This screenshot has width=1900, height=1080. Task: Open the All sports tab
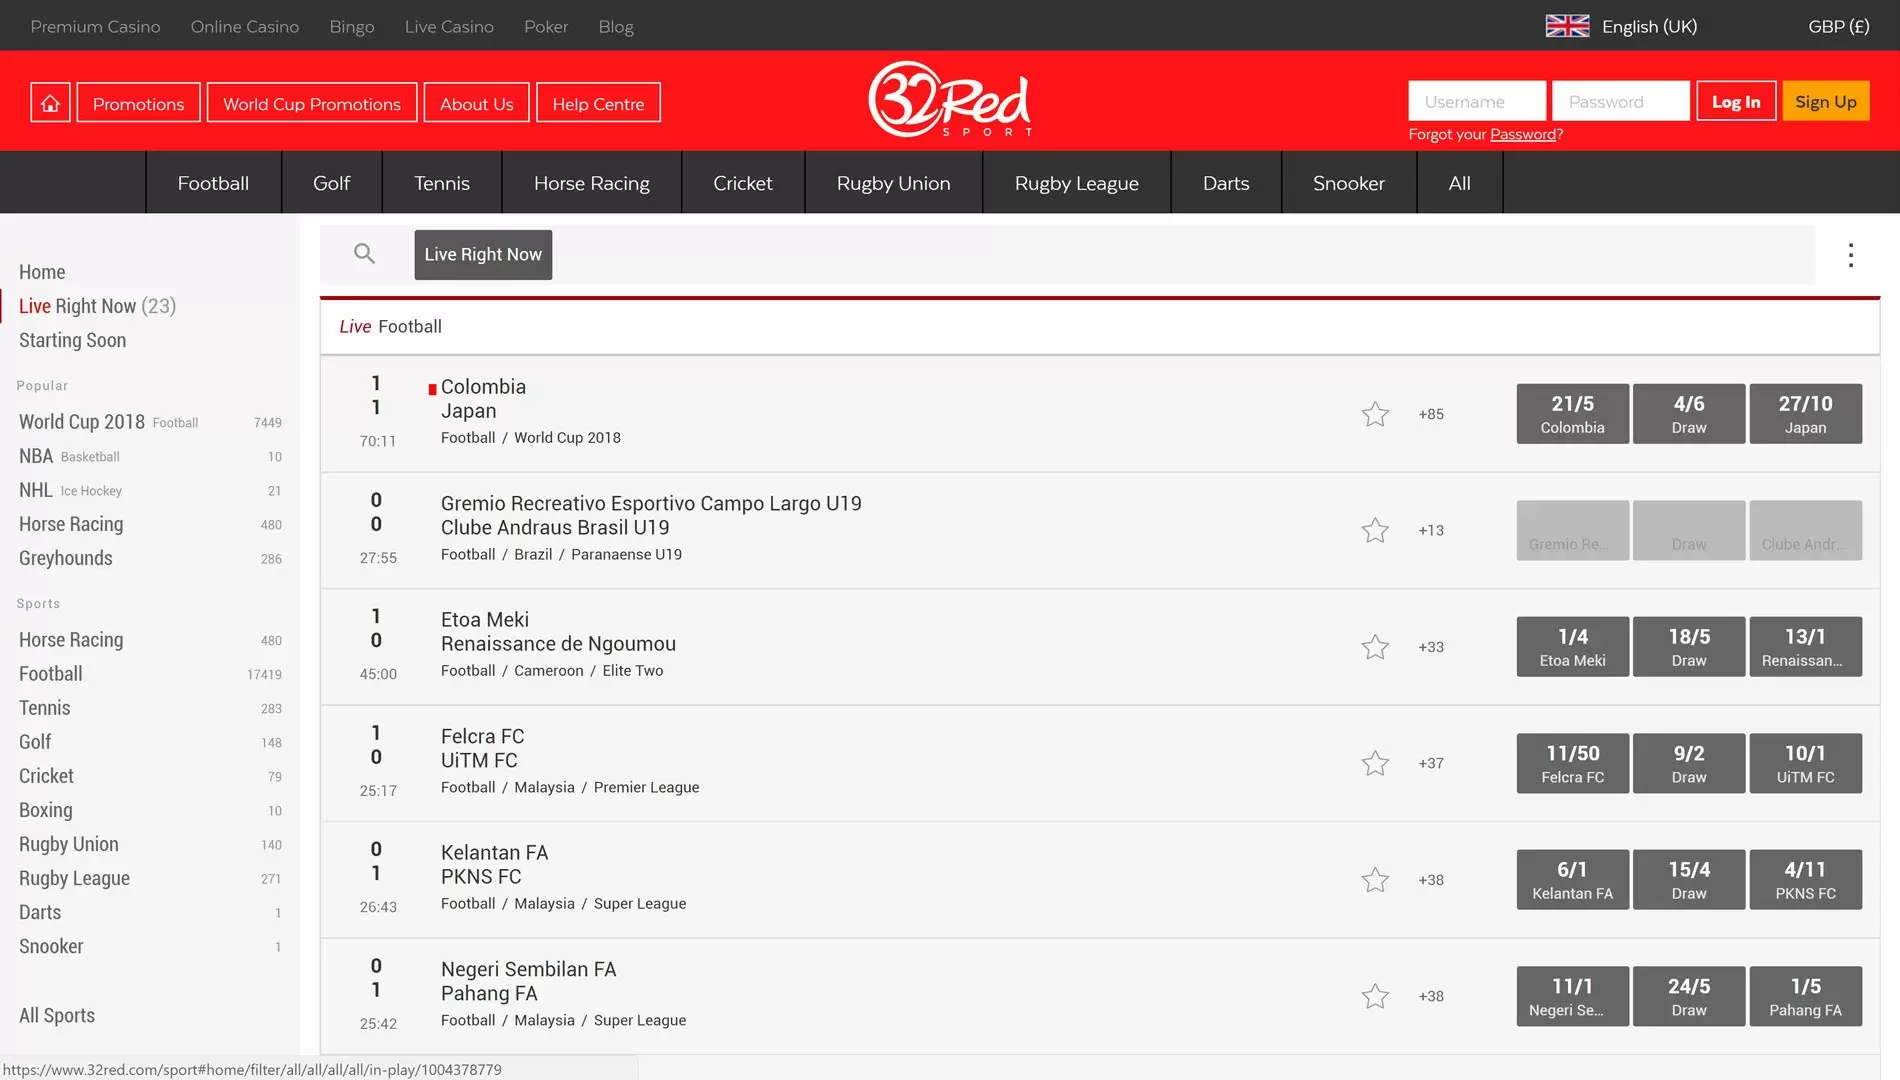1460,183
